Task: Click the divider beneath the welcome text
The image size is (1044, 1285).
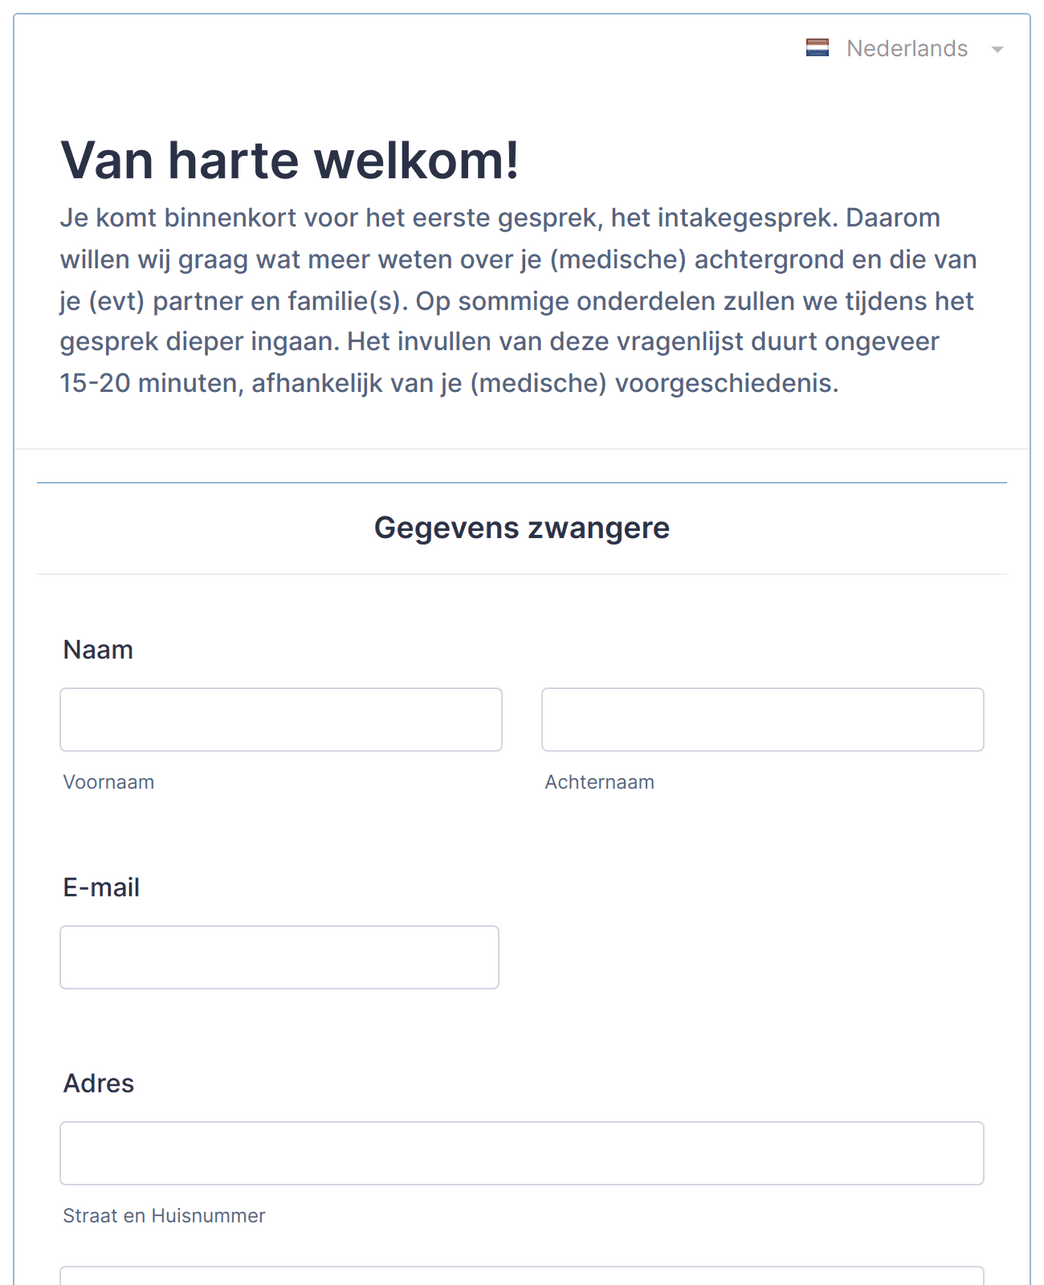Action: (522, 449)
